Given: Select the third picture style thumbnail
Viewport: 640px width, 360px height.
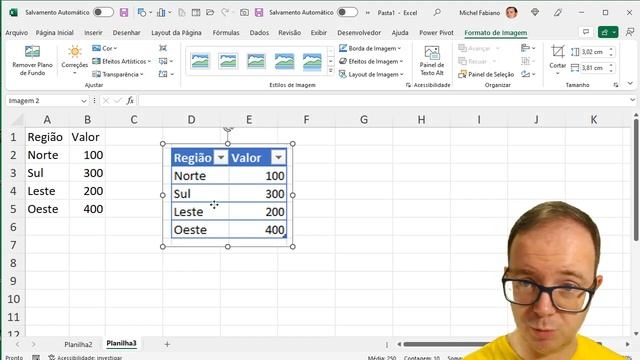Looking at the screenshot, I should 256,61.
